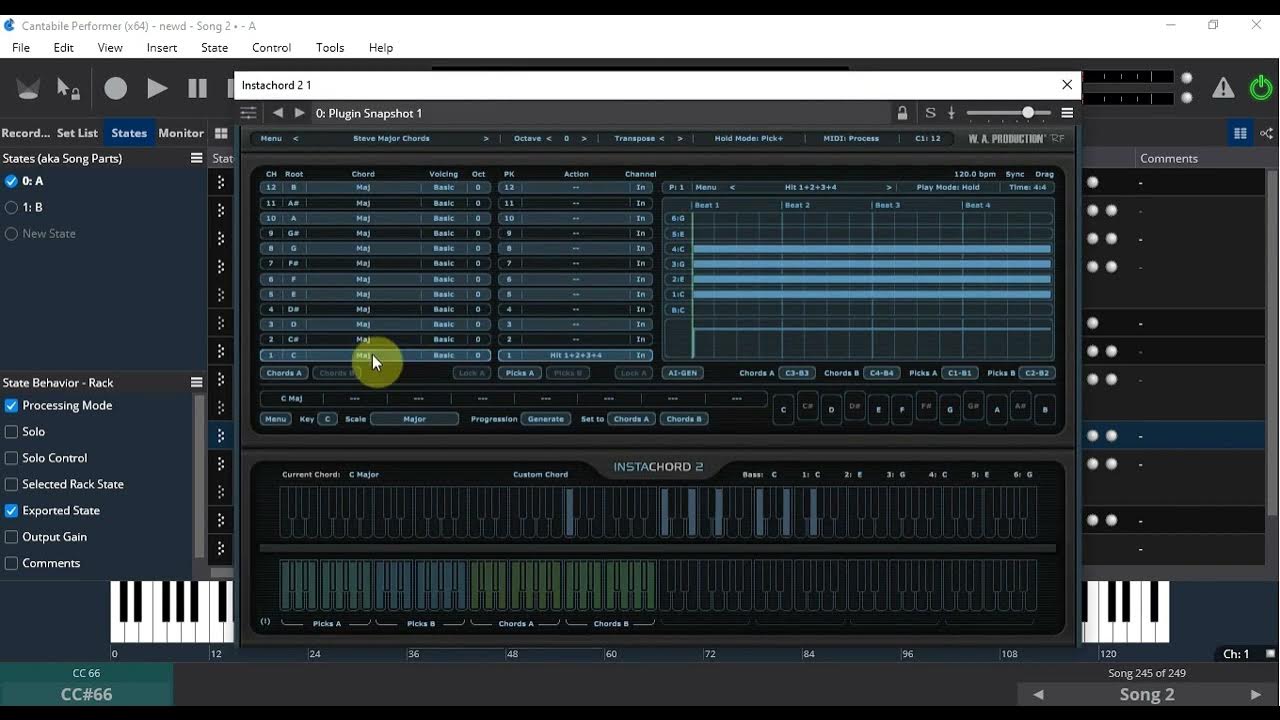This screenshot has width=1280, height=720.
Task: Open the Picks B range C2-B2 selector
Action: [x=1037, y=373]
